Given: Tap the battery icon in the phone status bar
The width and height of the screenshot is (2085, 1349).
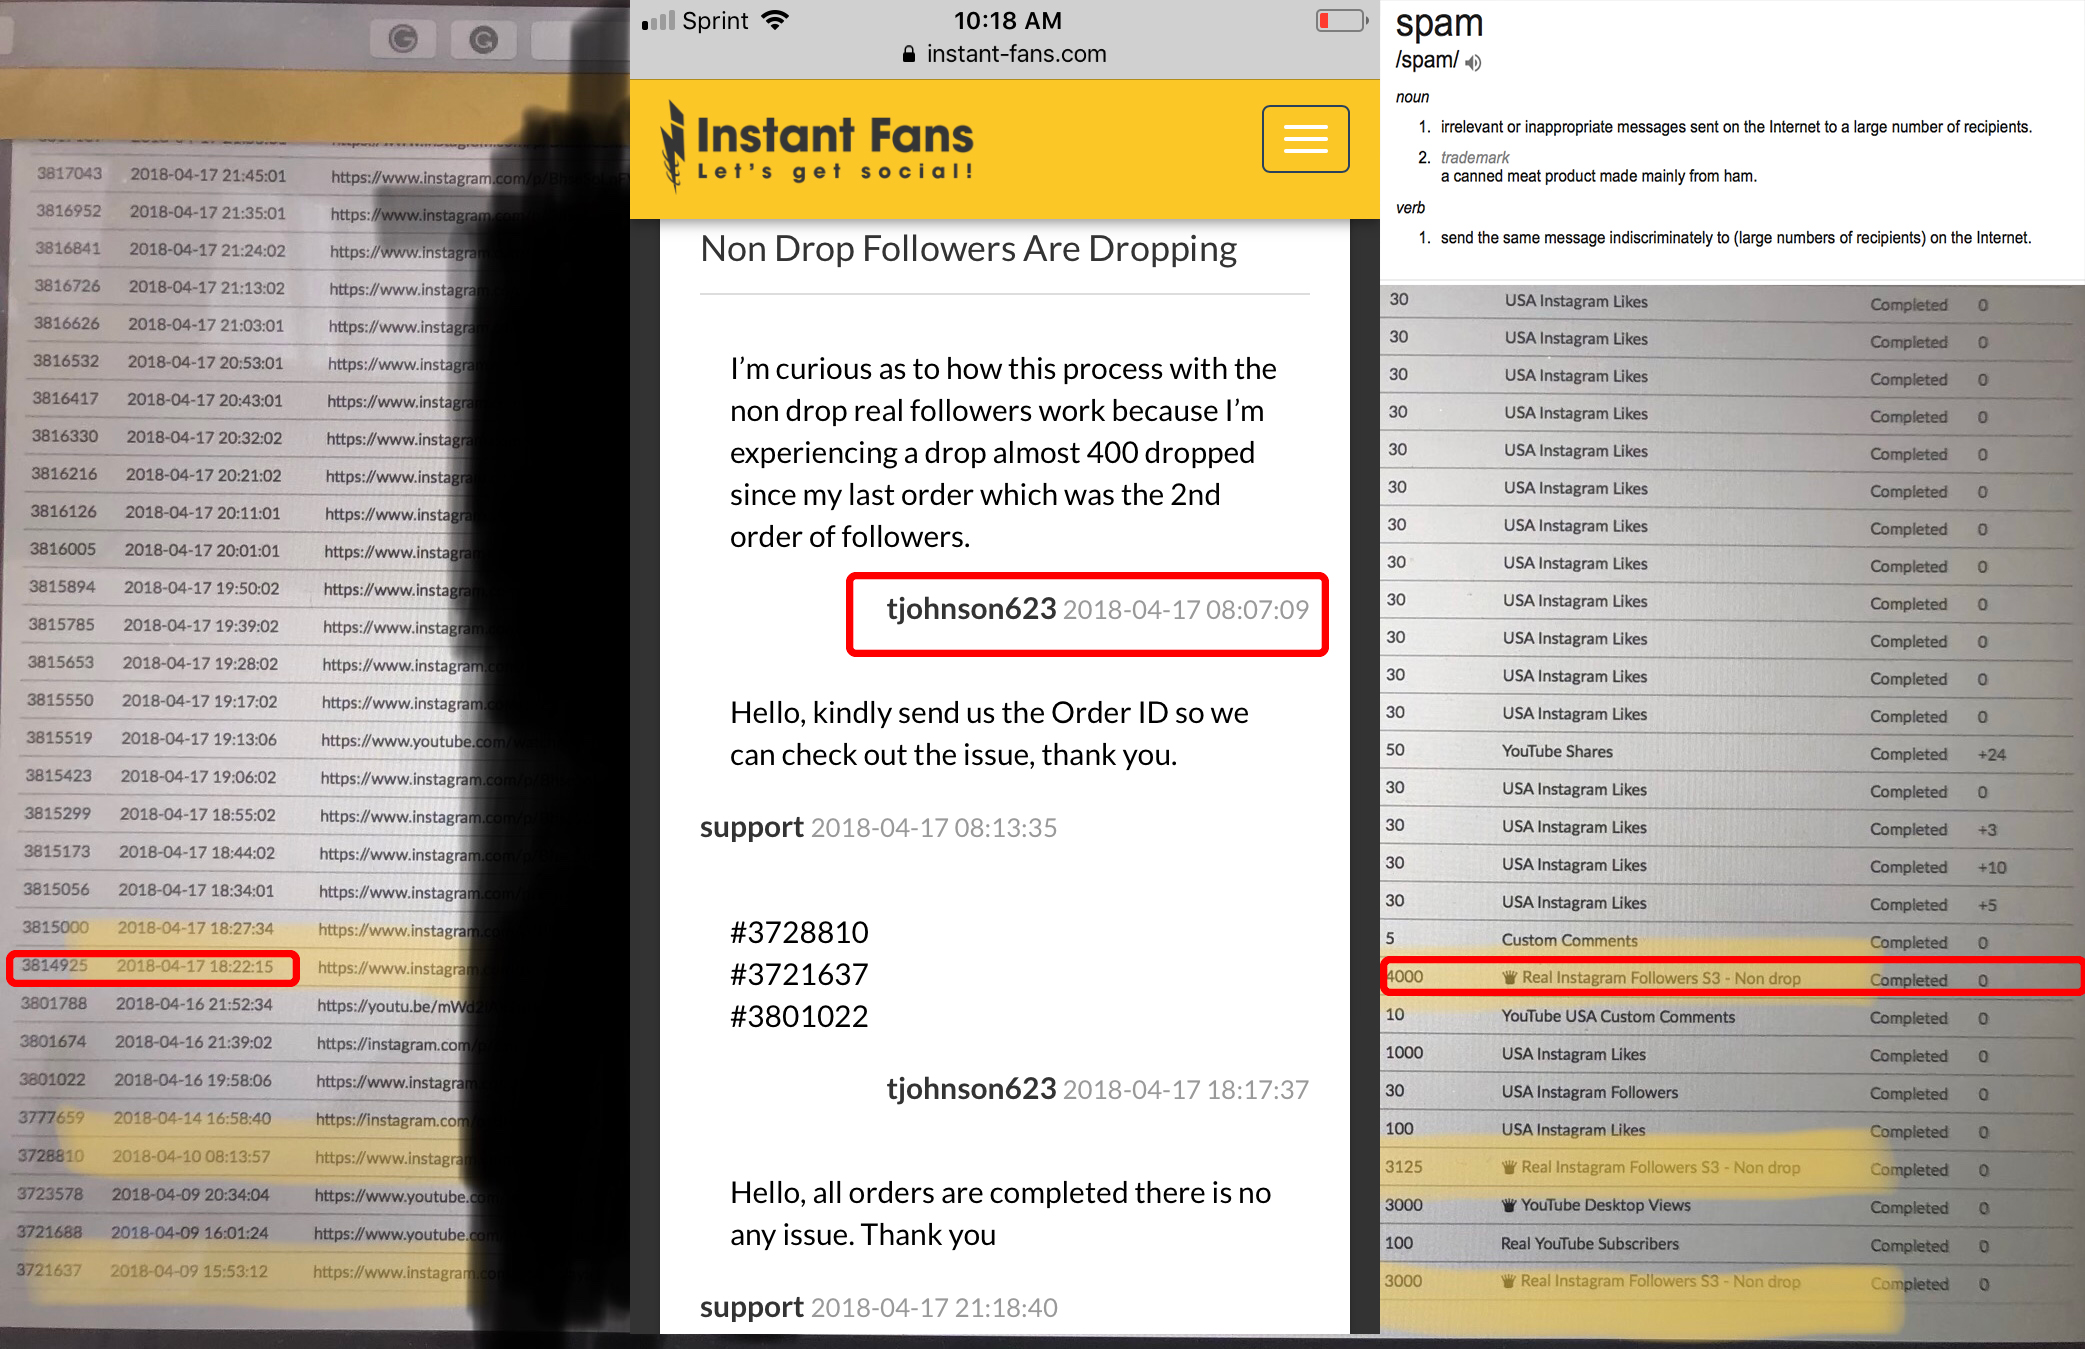Looking at the screenshot, I should (1342, 20).
